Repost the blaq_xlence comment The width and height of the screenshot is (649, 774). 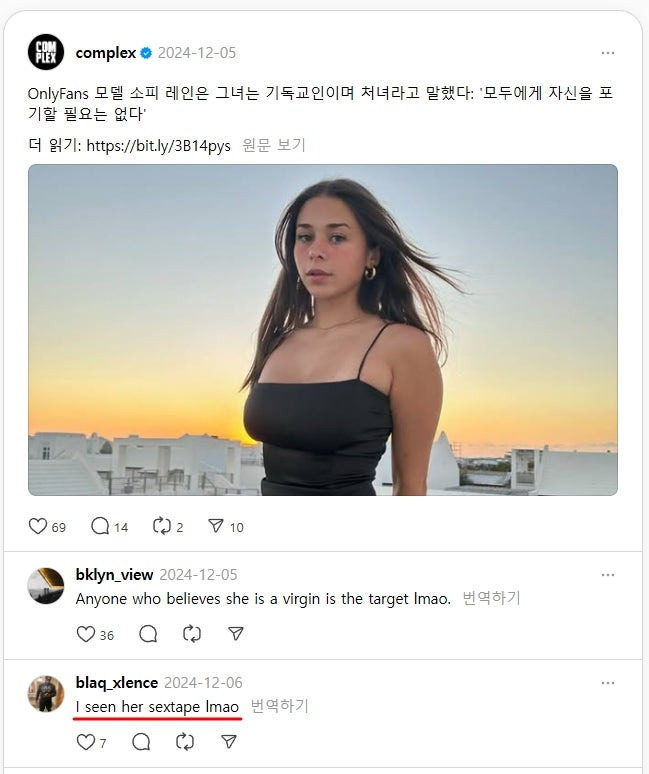[x=185, y=742]
